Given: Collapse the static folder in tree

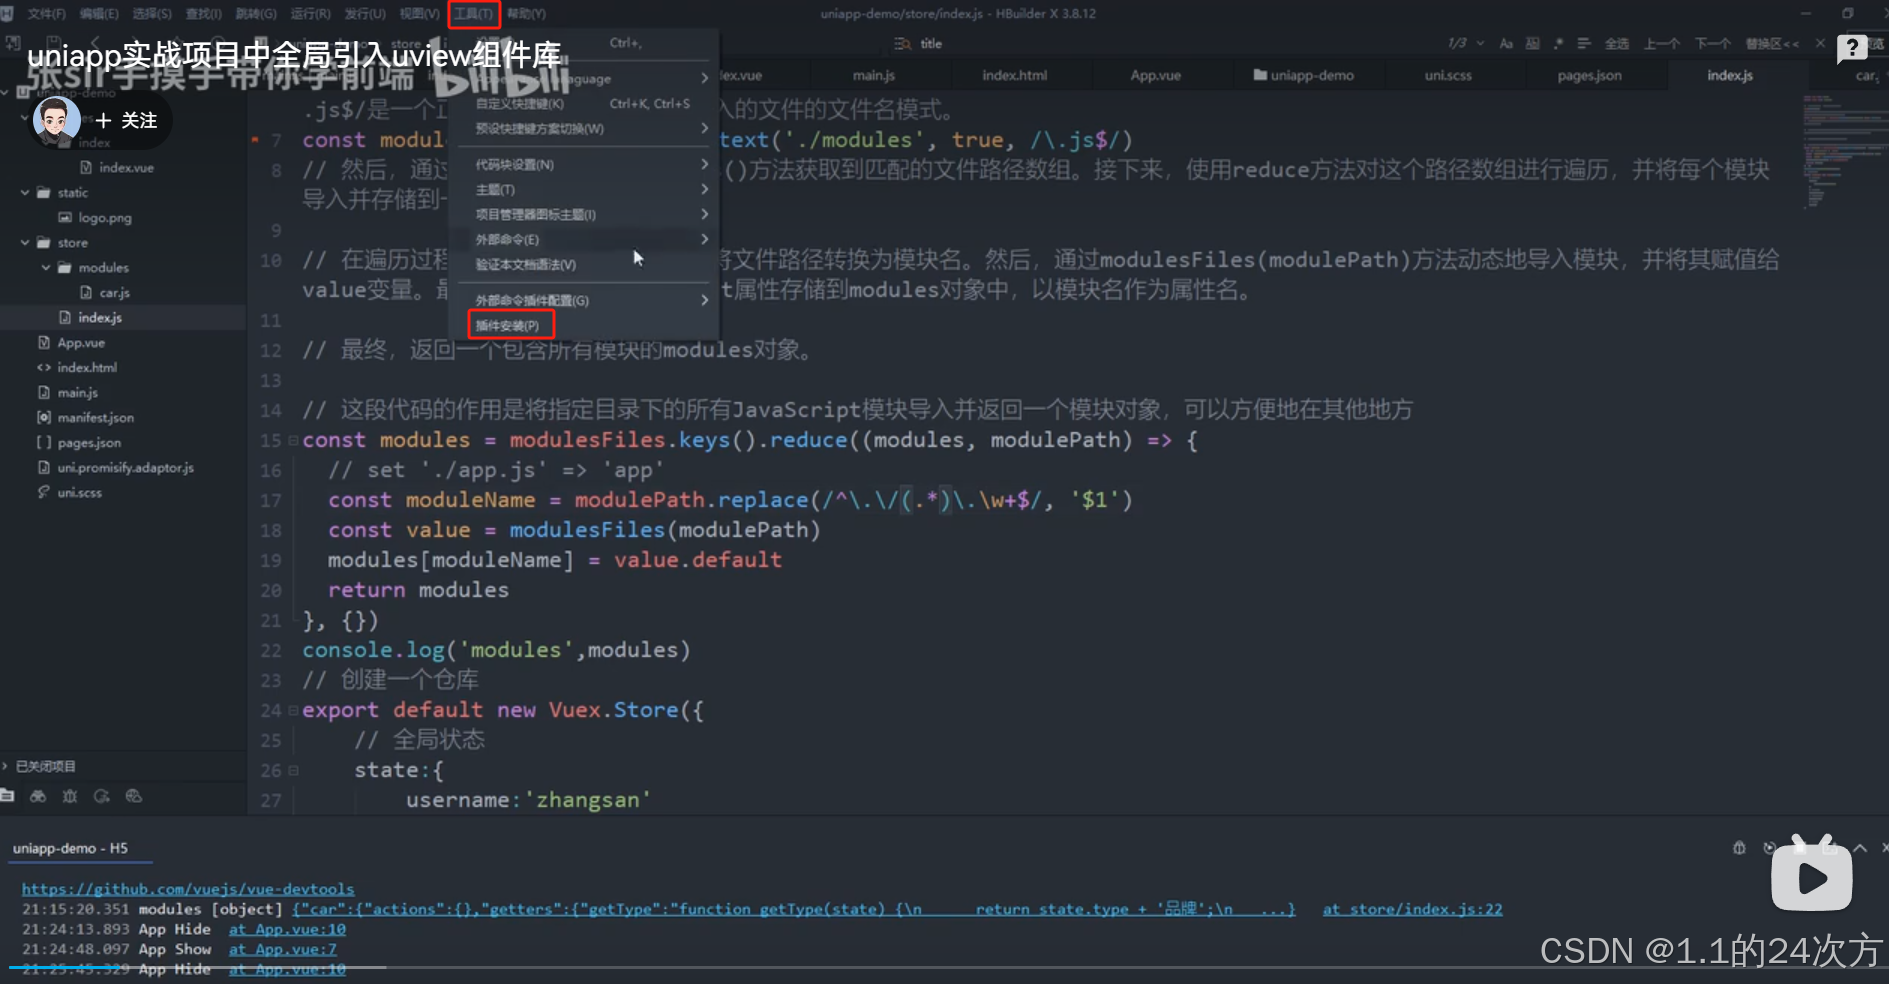Looking at the screenshot, I should pyautogui.click(x=25, y=192).
